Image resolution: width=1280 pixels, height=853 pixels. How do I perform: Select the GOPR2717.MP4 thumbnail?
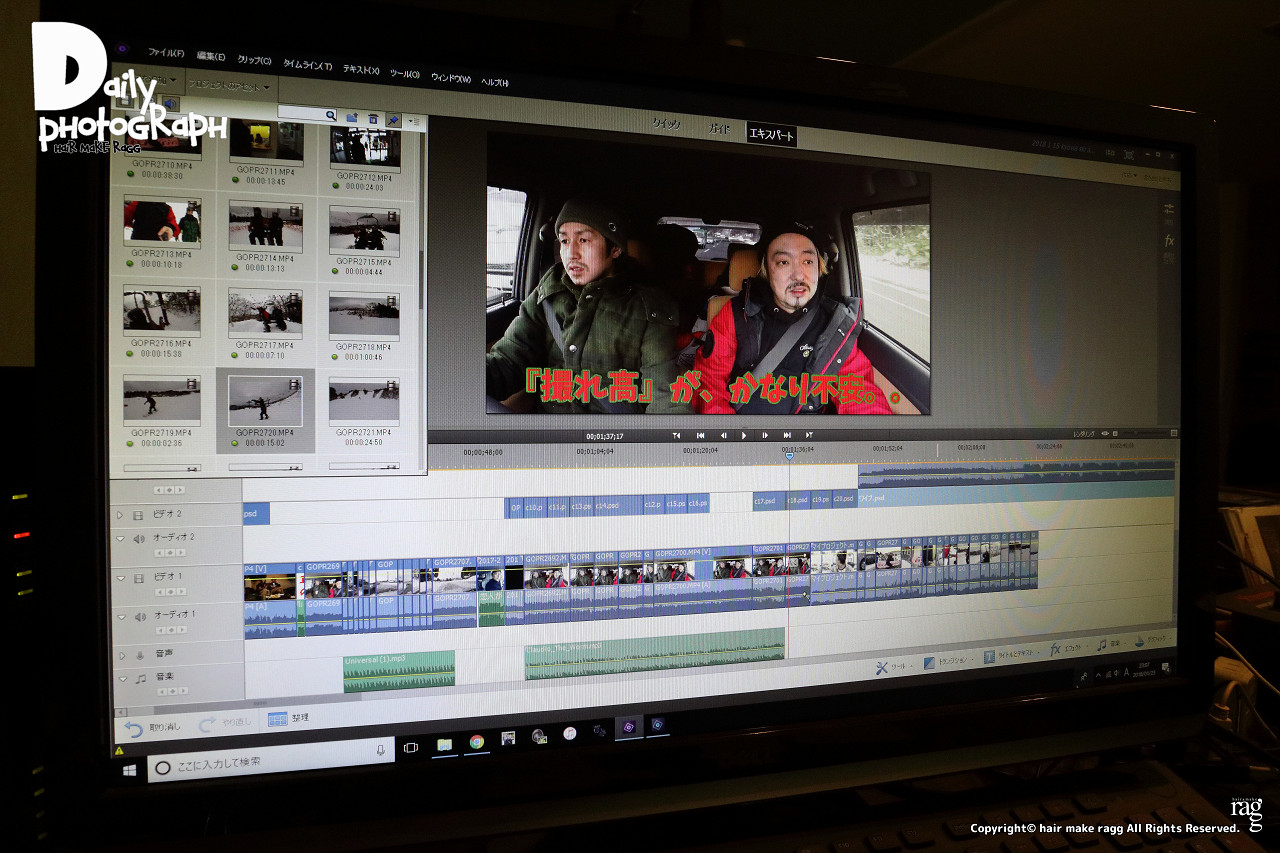pos(264,312)
